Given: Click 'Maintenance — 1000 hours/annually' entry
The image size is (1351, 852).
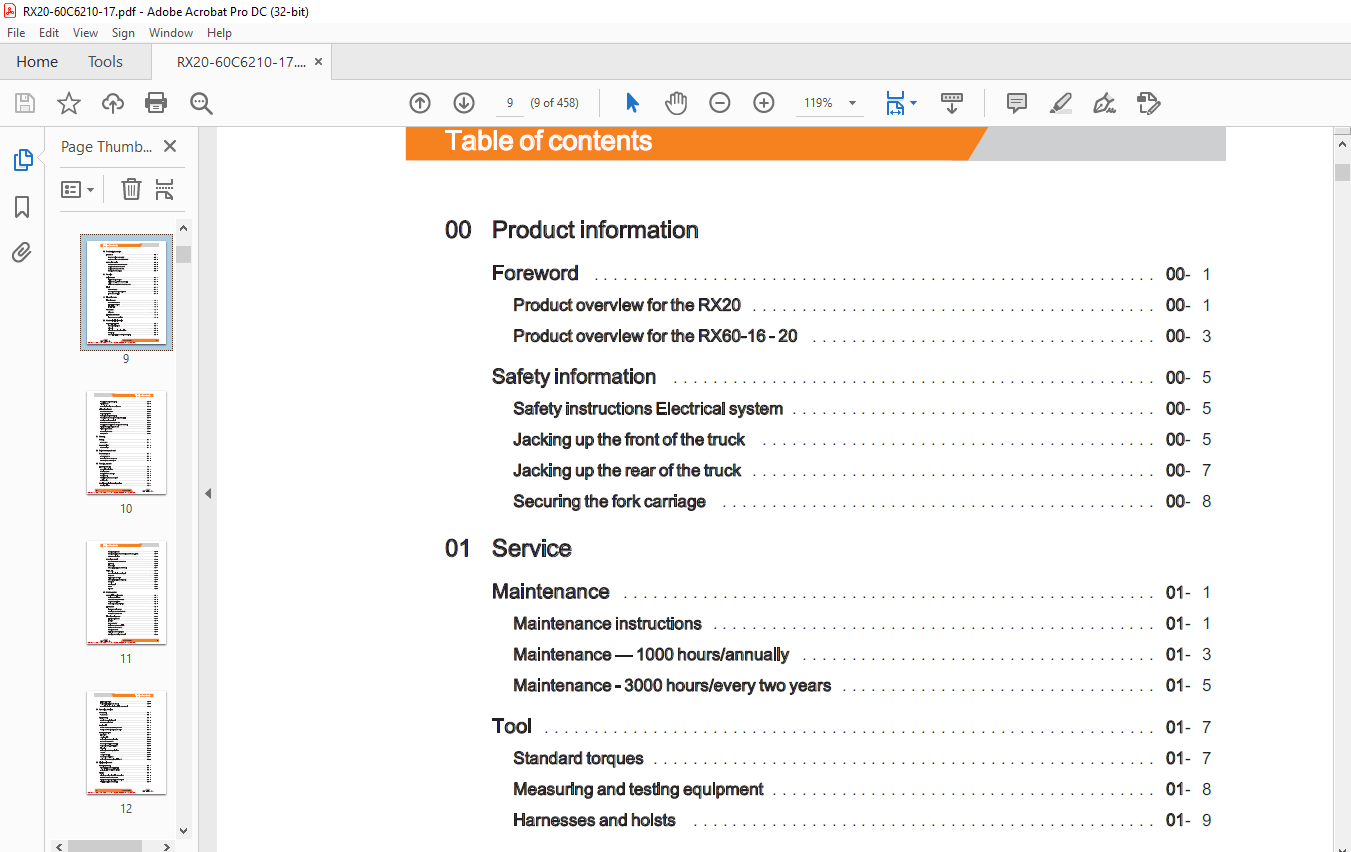Looking at the screenshot, I should click(651, 654).
